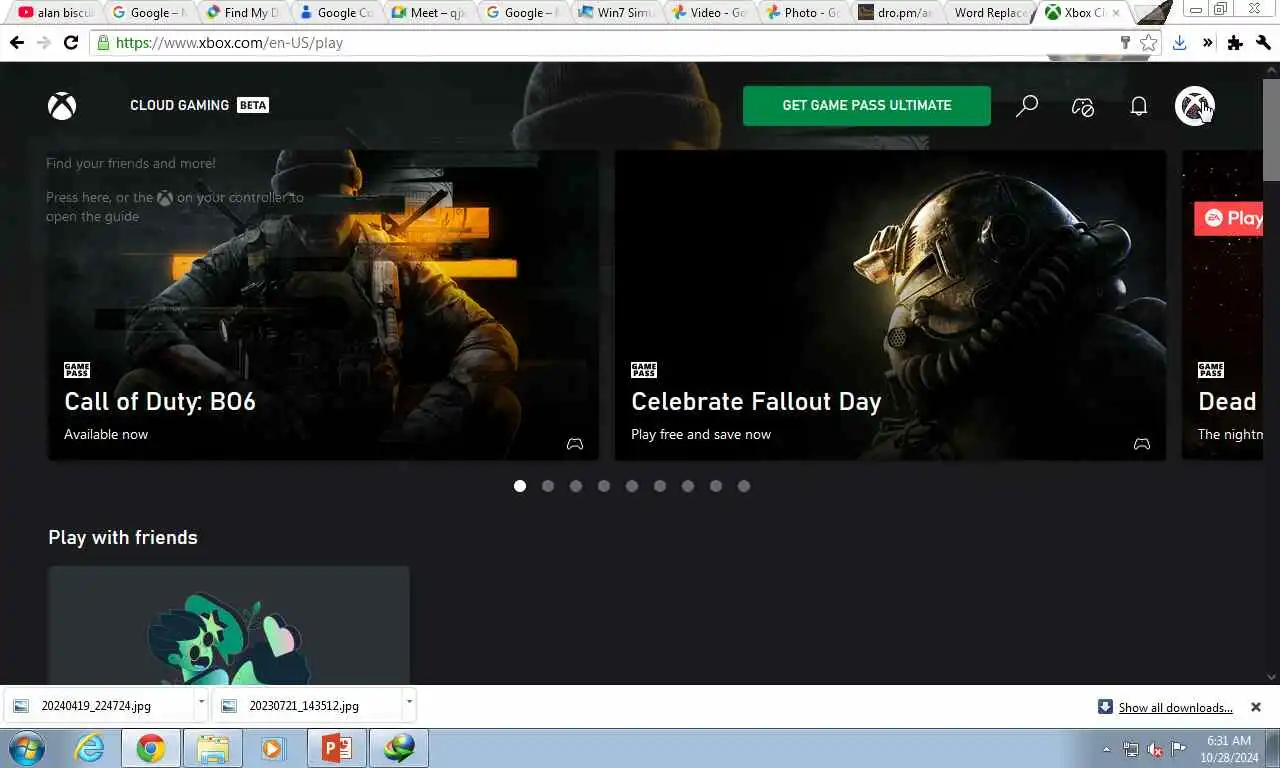Image resolution: width=1280 pixels, height=768 pixels.
Task: Click the browser back arrow
Action: click(x=17, y=43)
